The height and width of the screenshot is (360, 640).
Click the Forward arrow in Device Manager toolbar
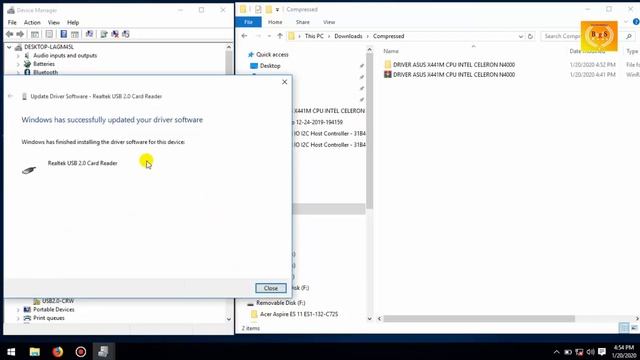click(20, 34)
